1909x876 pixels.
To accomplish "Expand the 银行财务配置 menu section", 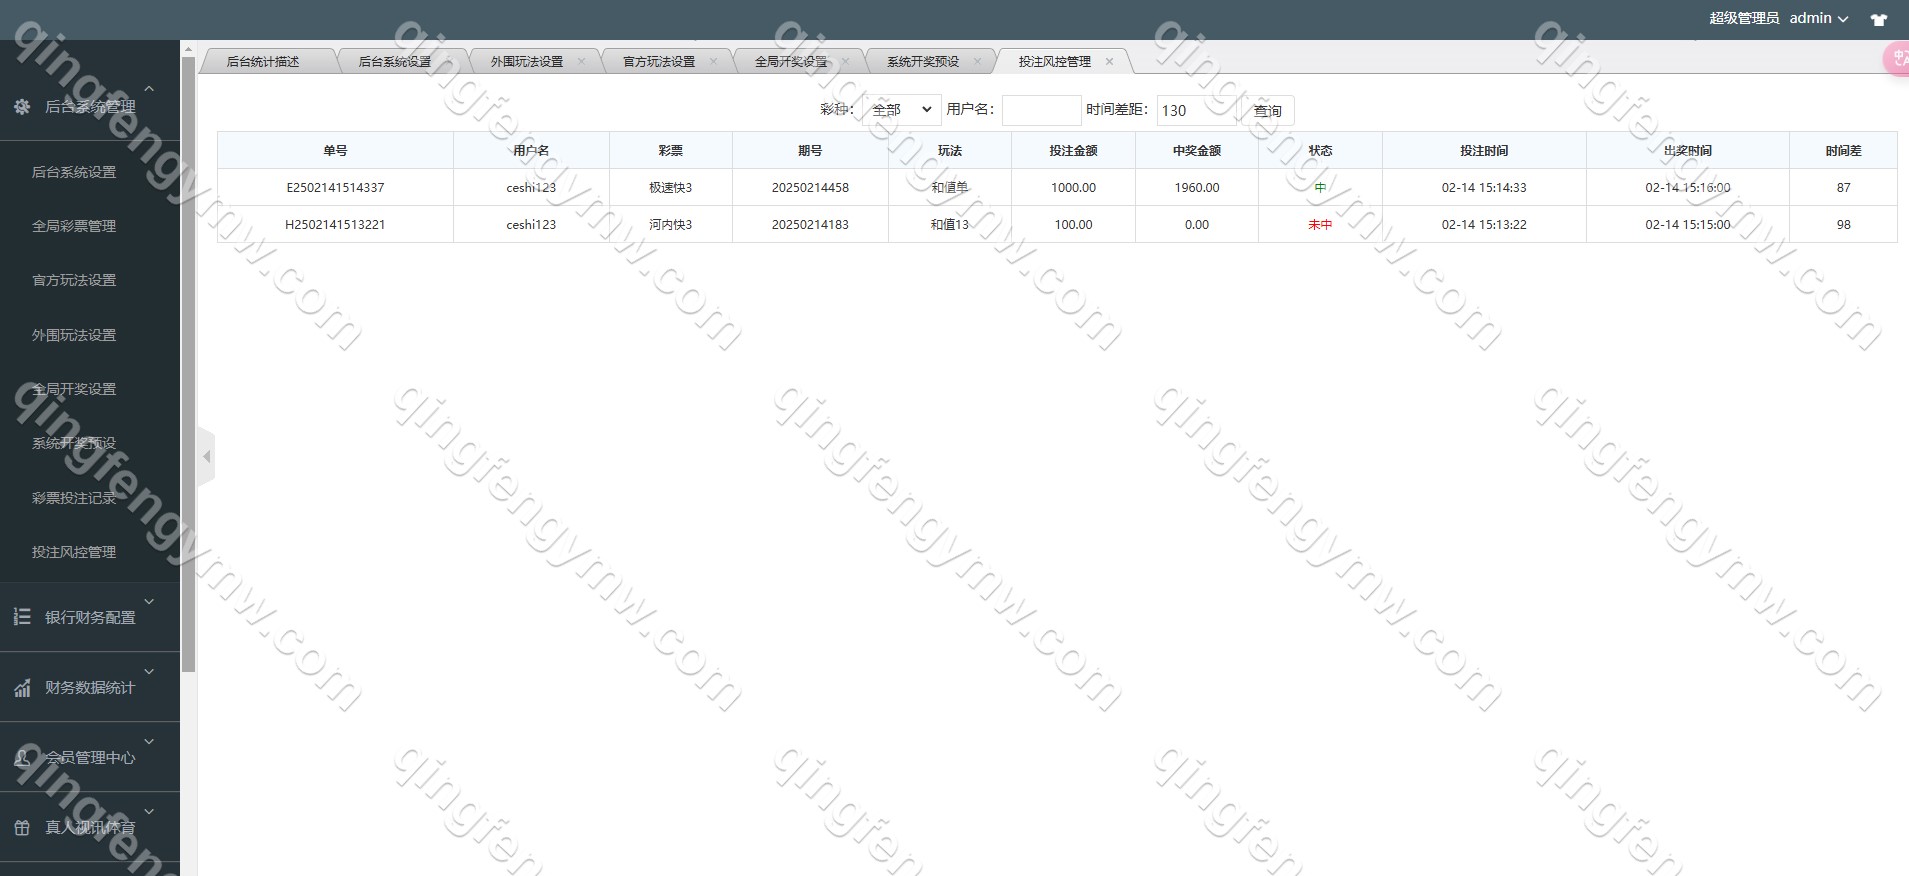I will coord(149,601).
